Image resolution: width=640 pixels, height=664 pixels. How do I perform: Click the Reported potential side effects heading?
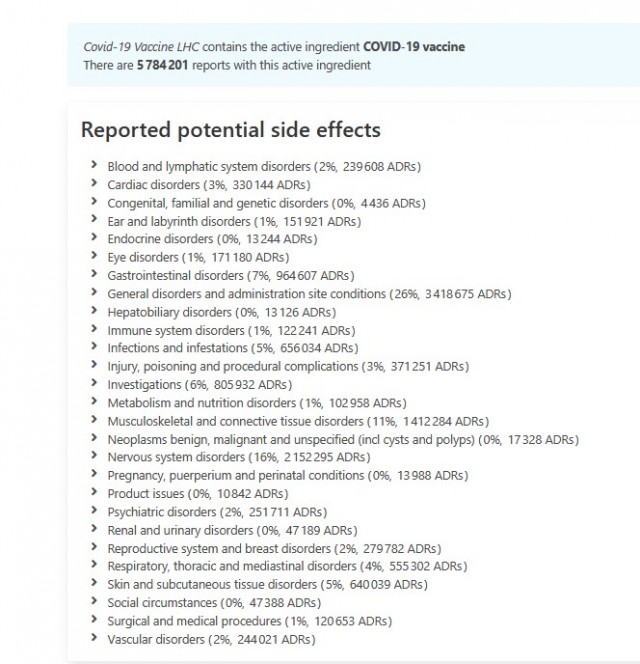point(230,130)
